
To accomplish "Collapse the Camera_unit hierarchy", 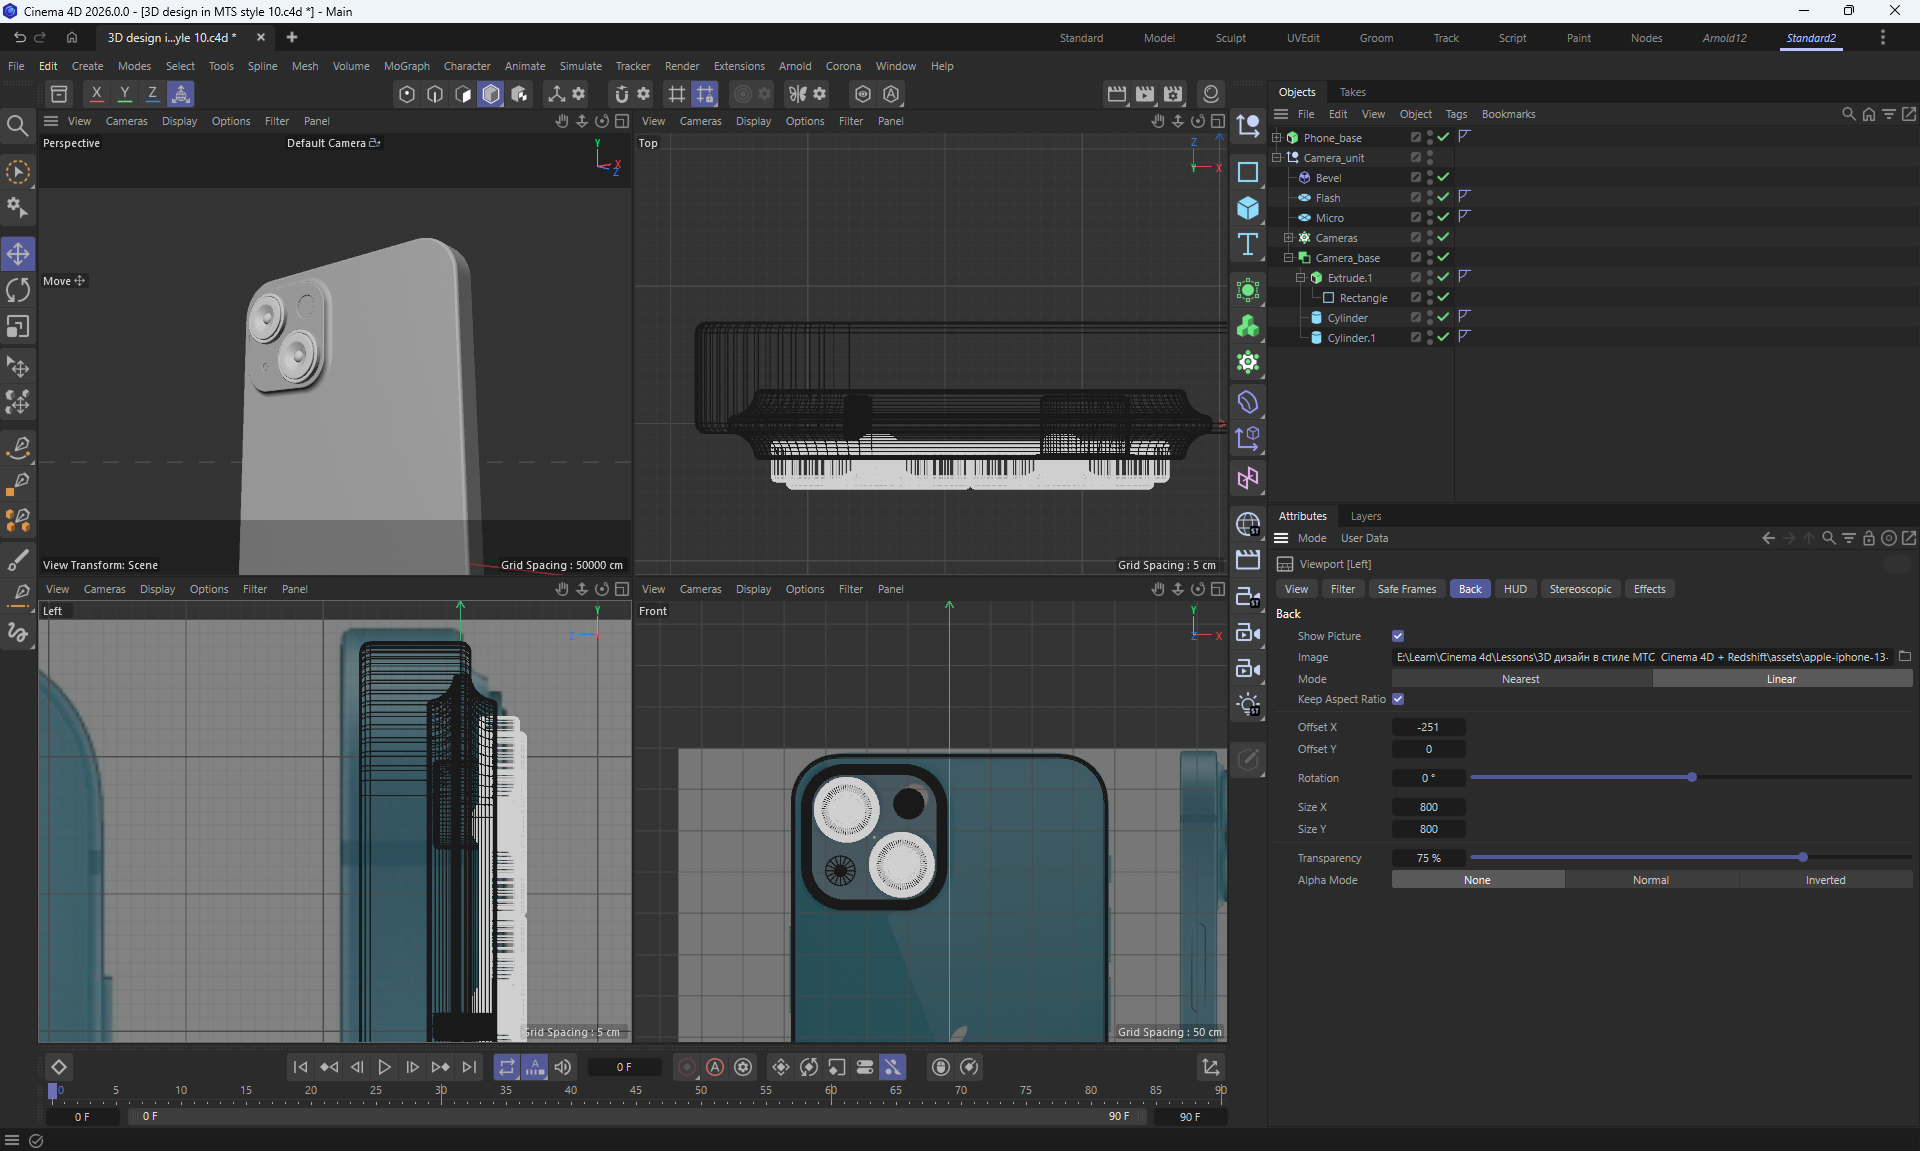I will (x=1277, y=158).
